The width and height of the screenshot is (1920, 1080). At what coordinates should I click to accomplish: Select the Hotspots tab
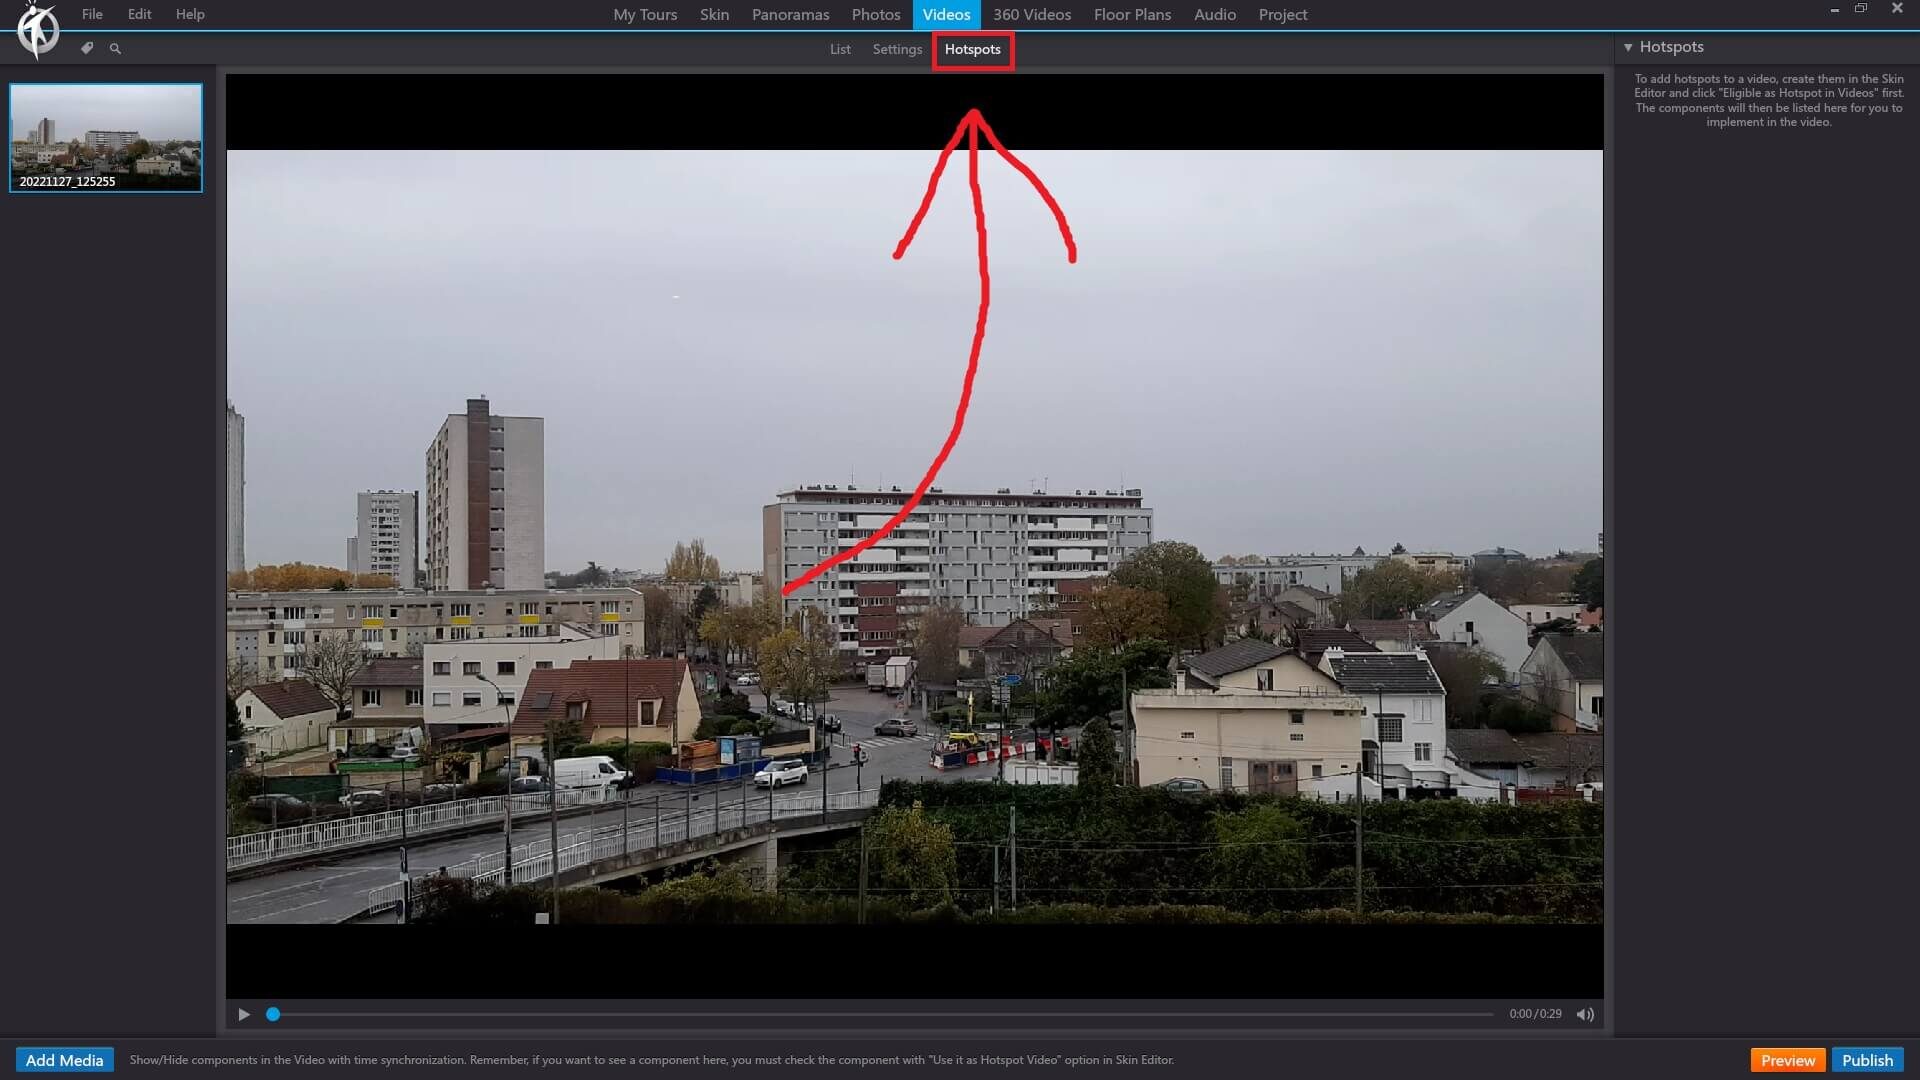tap(972, 49)
